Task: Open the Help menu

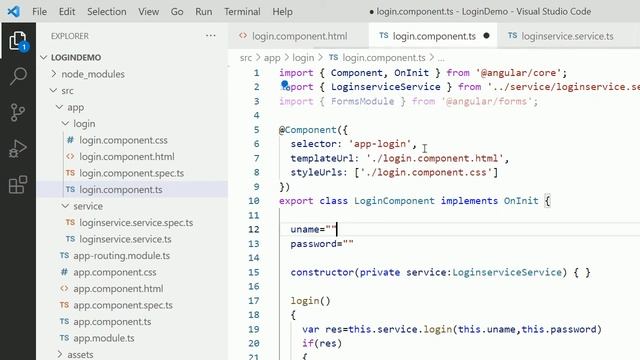Action: coord(282,11)
